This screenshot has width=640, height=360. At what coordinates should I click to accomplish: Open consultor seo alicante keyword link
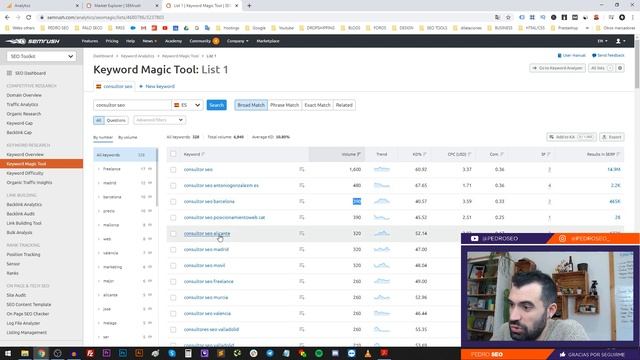pos(207,233)
